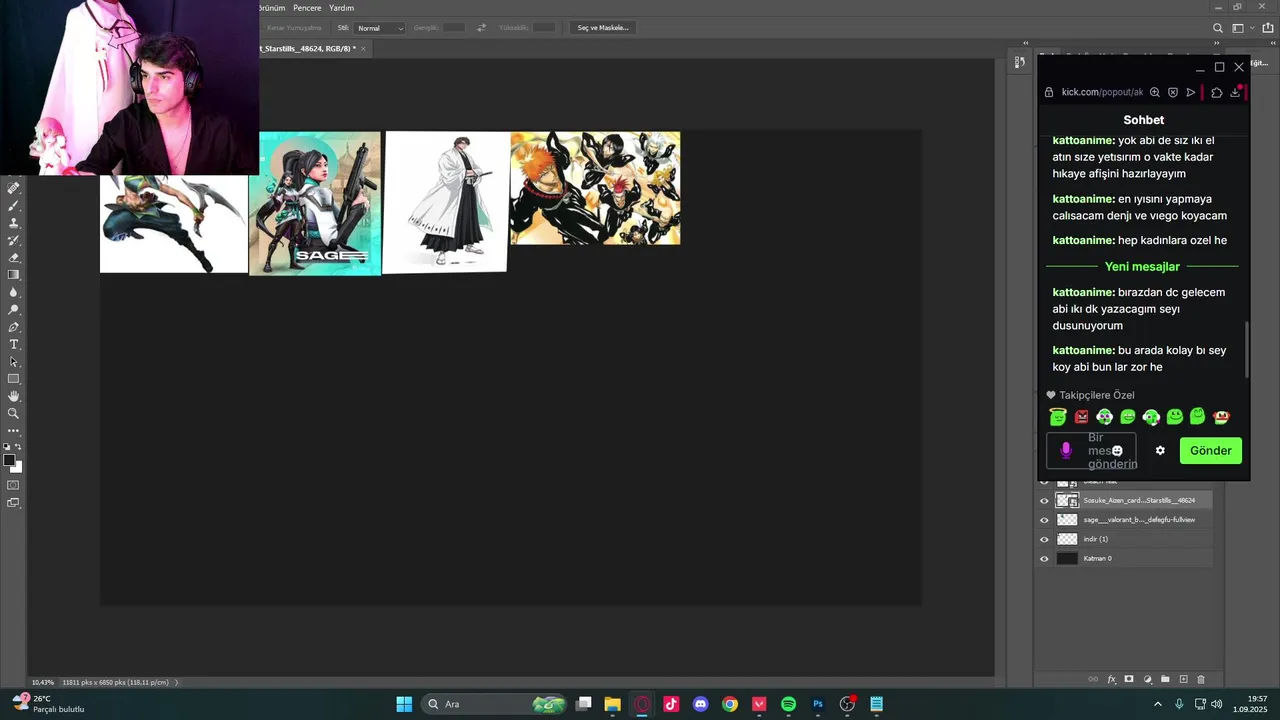Select the History Brush tool
The width and height of the screenshot is (1280, 720).
point(14,240)
